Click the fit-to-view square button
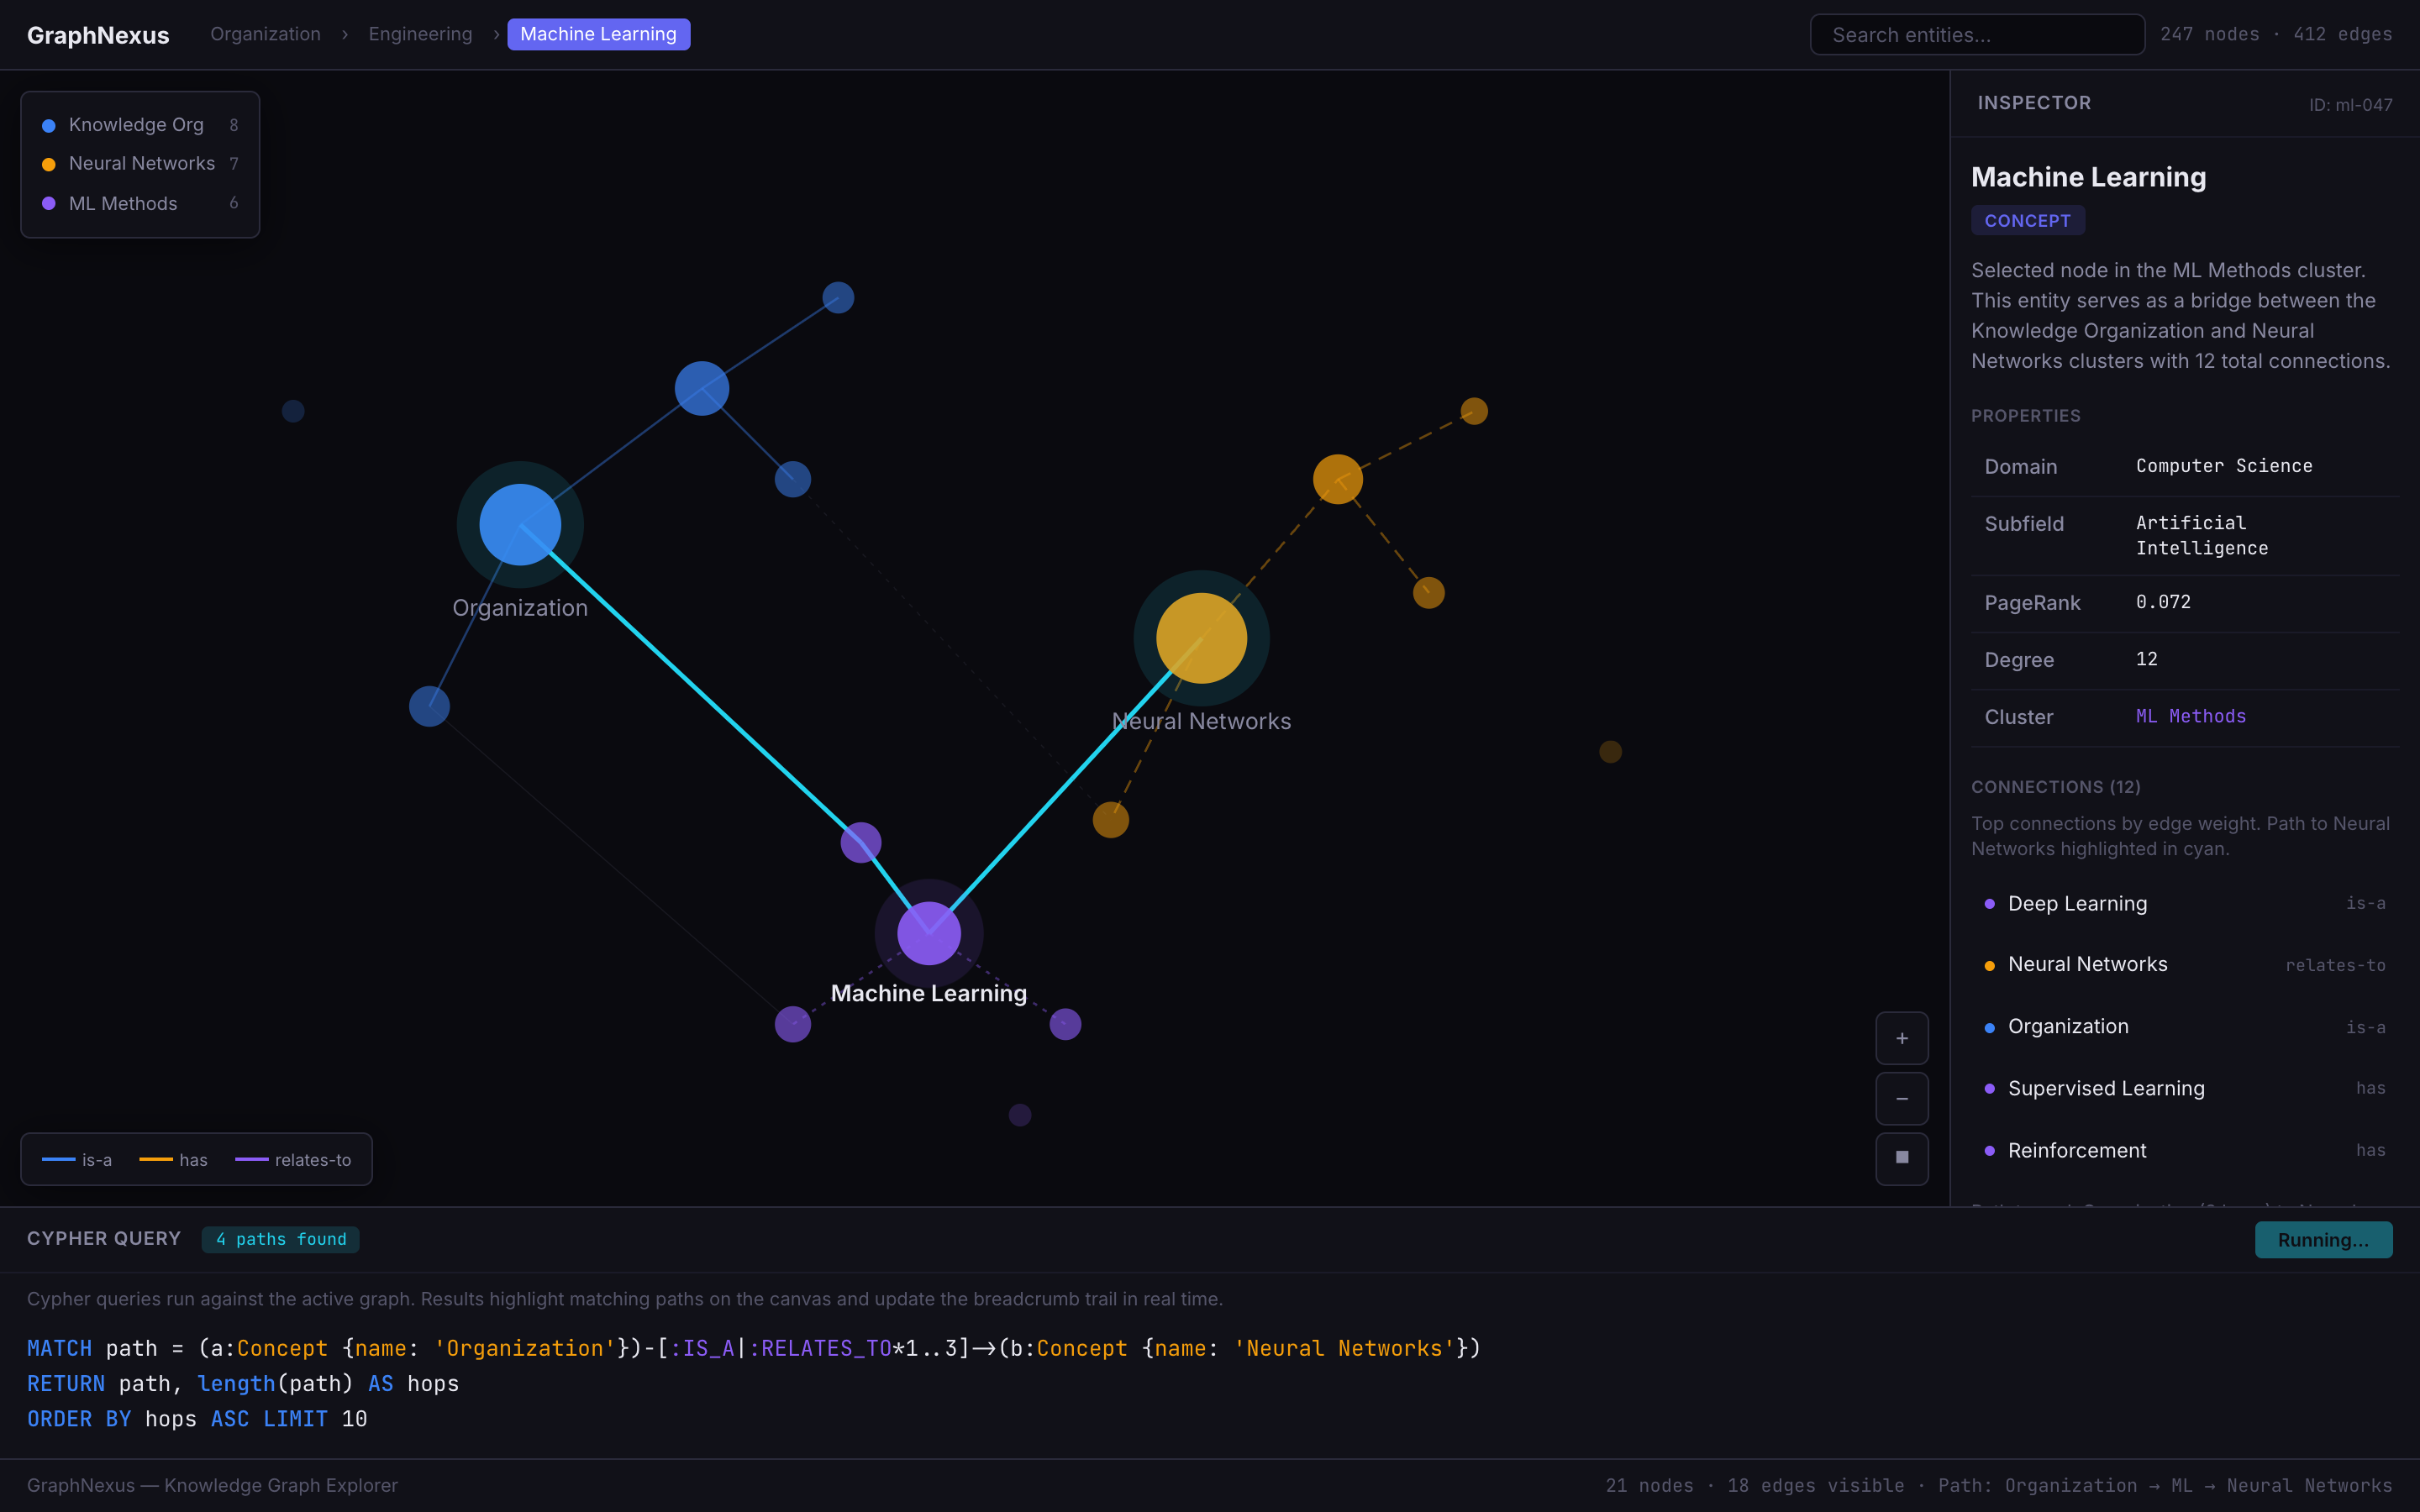Image resolution: width=2420 pixels, height=1512 pixels. tap(1902, 1158)
